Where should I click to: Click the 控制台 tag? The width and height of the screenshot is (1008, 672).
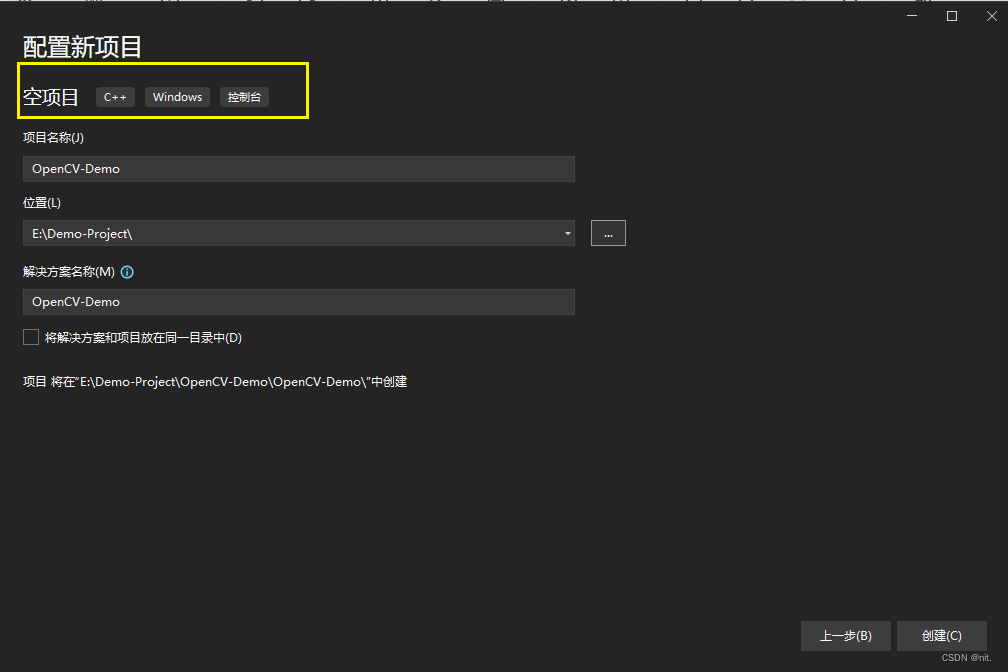244,97
